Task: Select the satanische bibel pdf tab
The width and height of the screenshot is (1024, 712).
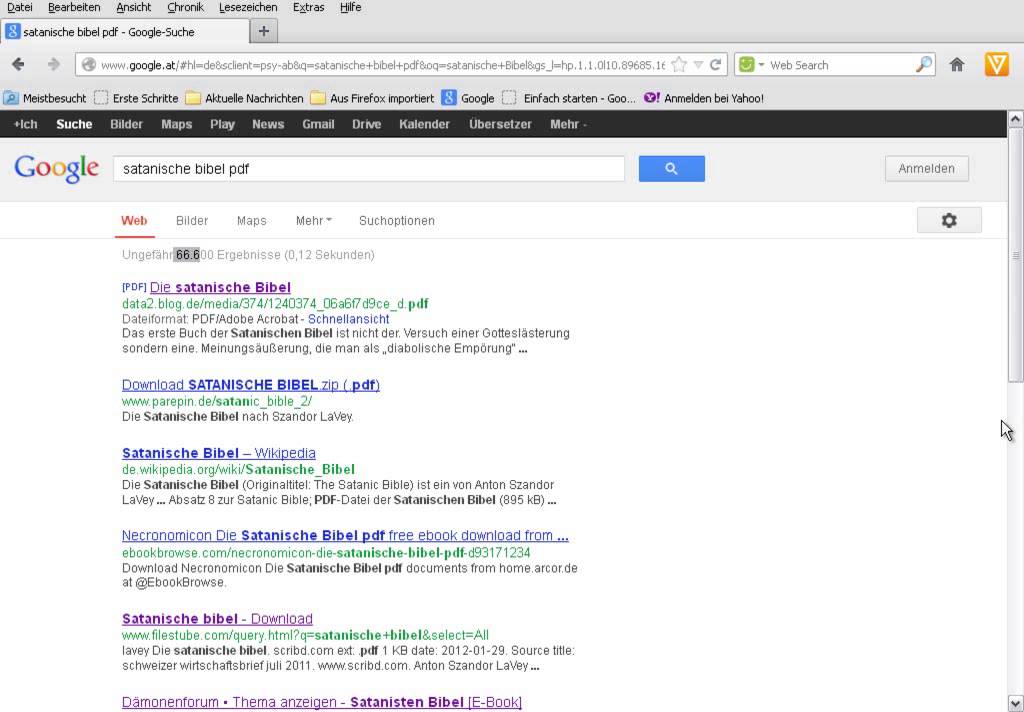Action: (x=125, y=31)
